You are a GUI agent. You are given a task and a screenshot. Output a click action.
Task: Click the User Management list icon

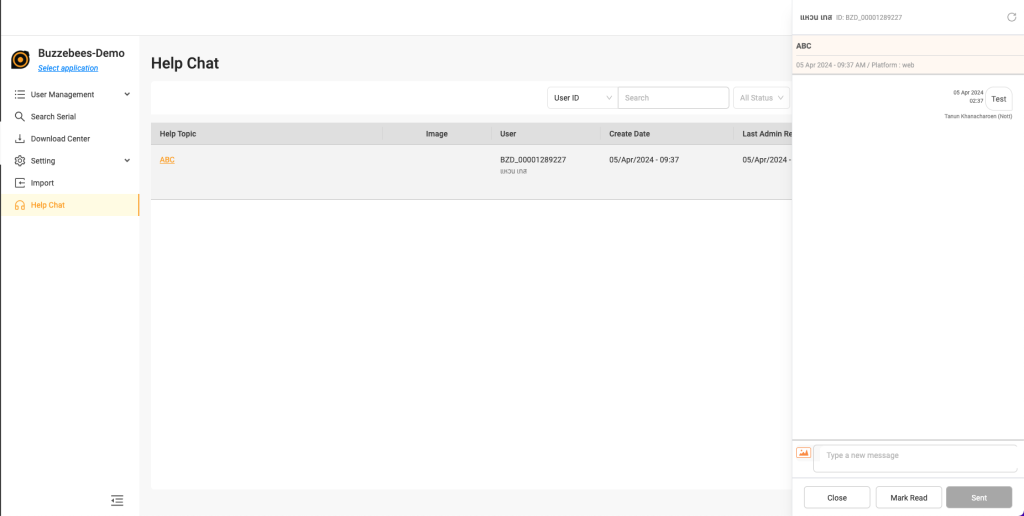pos(20,95)
